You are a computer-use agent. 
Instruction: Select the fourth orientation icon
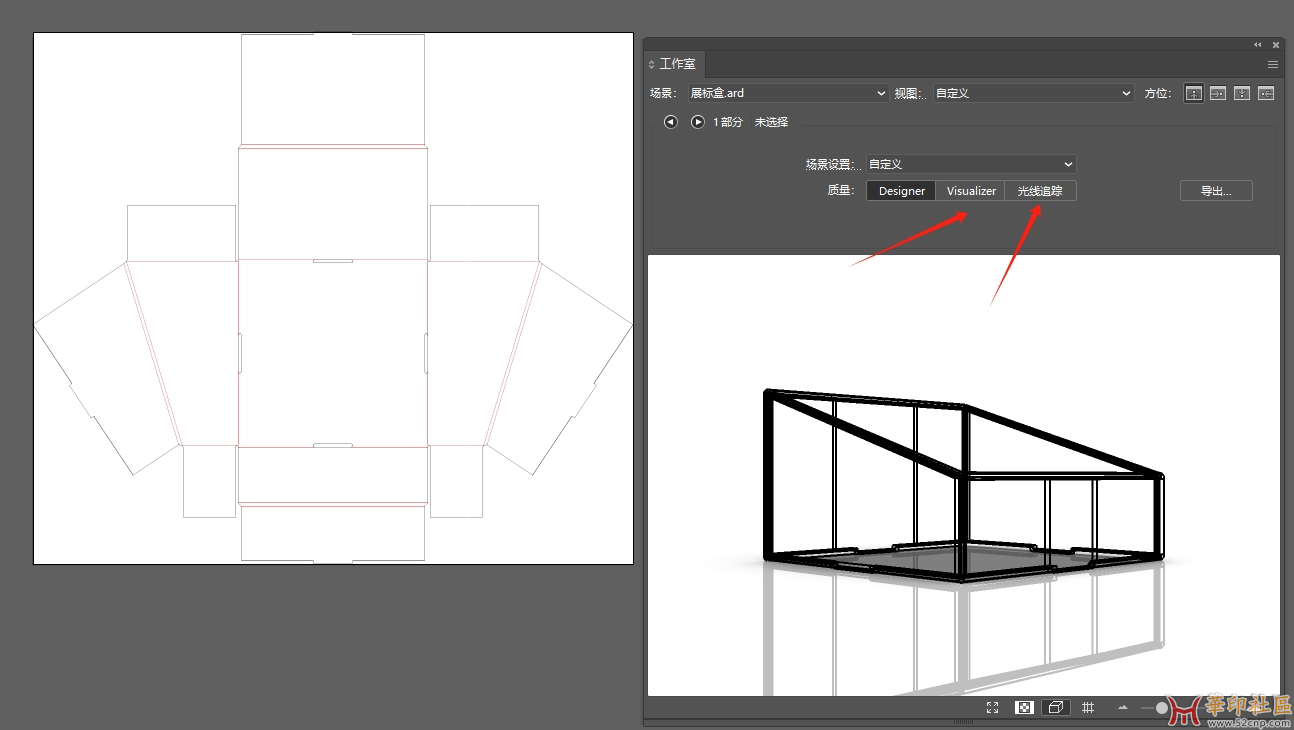coord(1266,93)
